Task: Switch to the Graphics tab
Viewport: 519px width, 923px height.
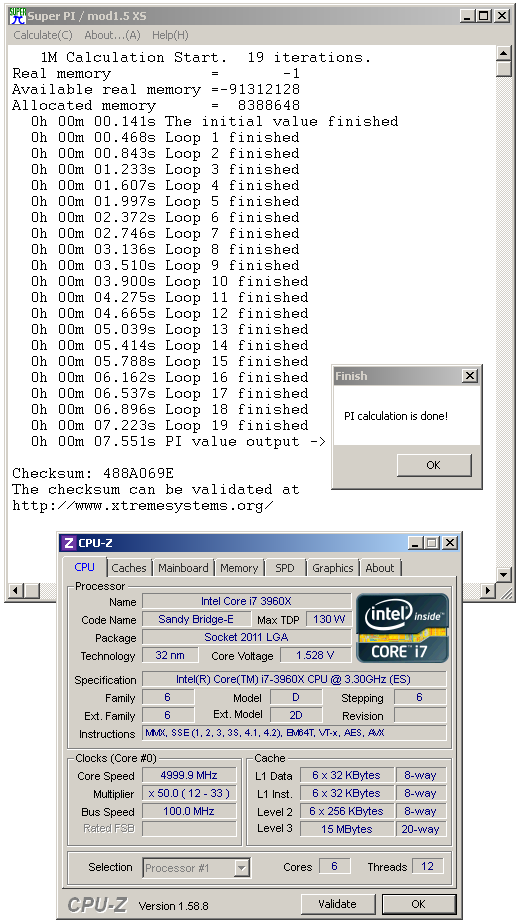Action: coord(332,568)
